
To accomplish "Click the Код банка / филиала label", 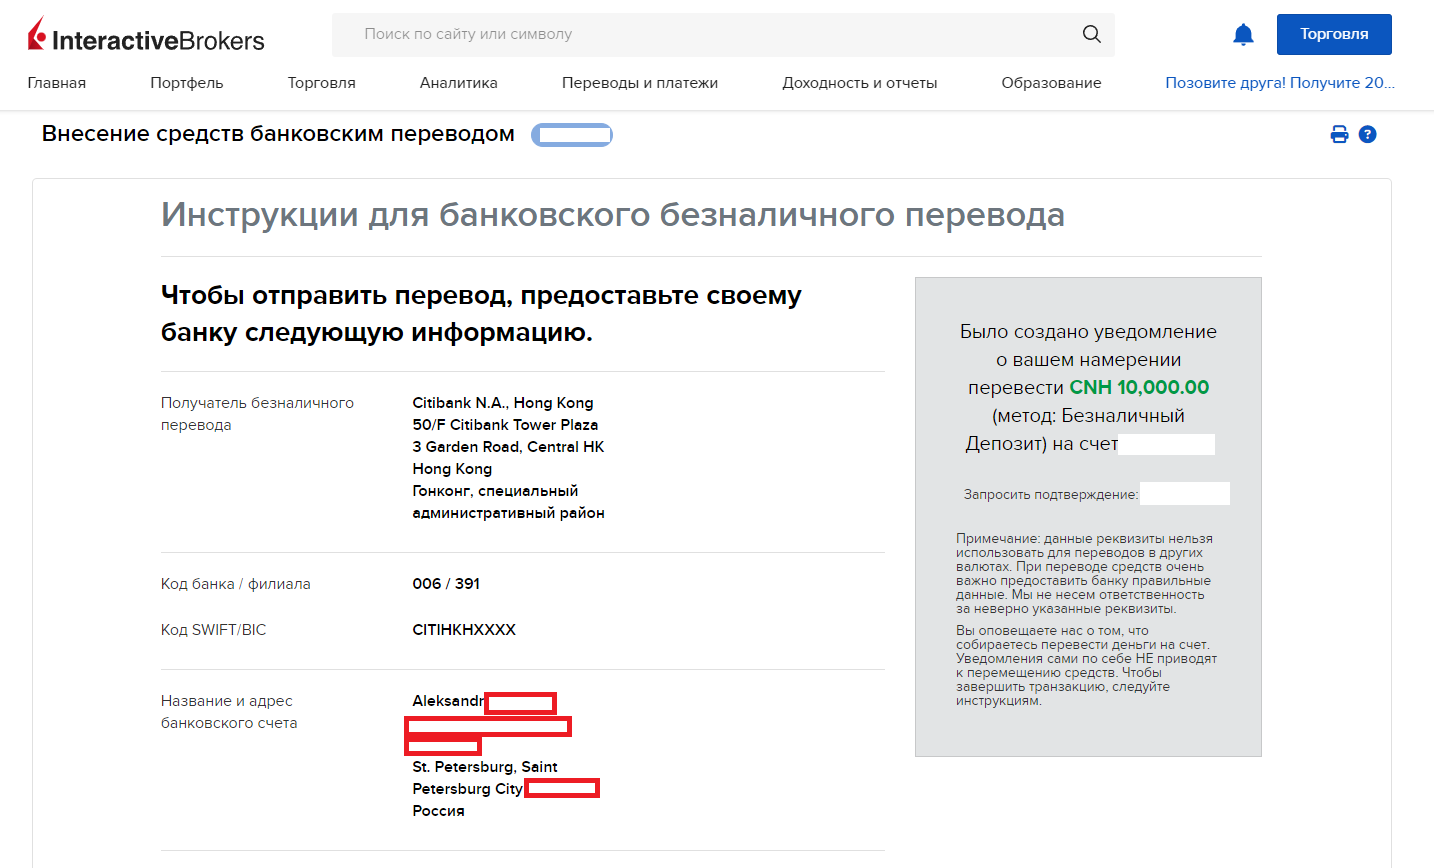I will pyautogui.click(x=236, y=584).
